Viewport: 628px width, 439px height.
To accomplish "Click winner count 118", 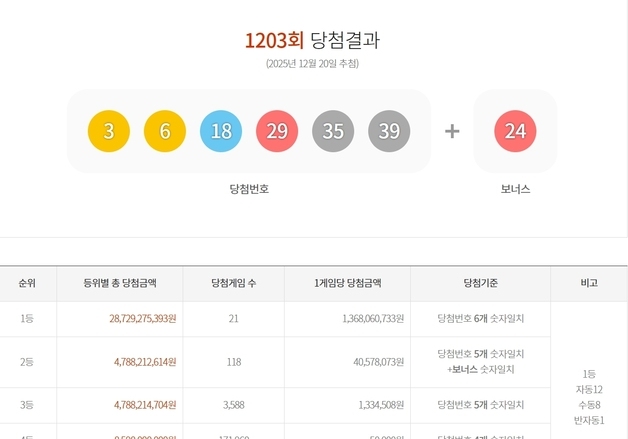I will coord(234,362).
